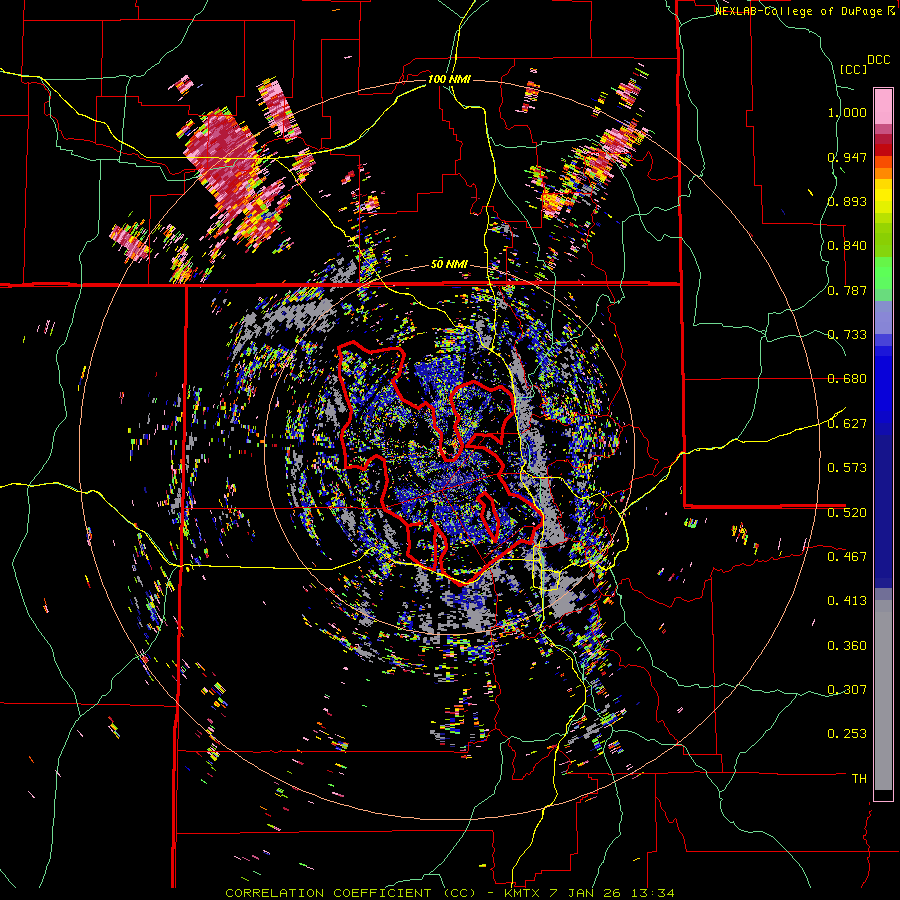Screen dimensions: 900x900
Task: Click the large pink echo cluster in the northwest
Action: point(224,164)
